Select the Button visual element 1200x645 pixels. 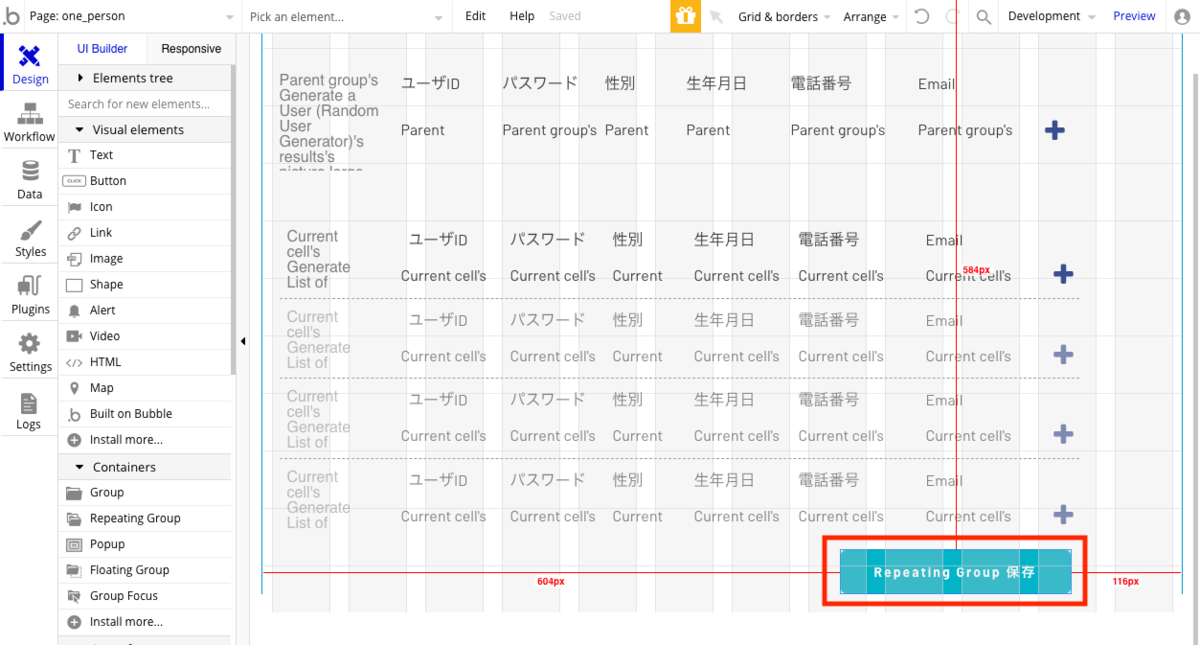click(145, 181)
